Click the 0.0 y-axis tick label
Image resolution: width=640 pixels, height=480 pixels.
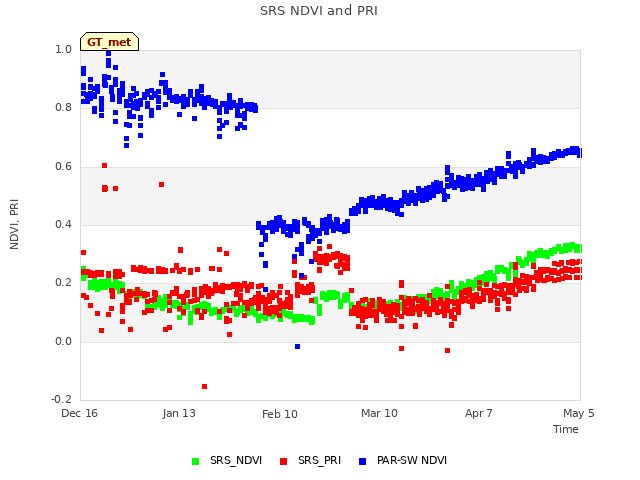(63, 341)
